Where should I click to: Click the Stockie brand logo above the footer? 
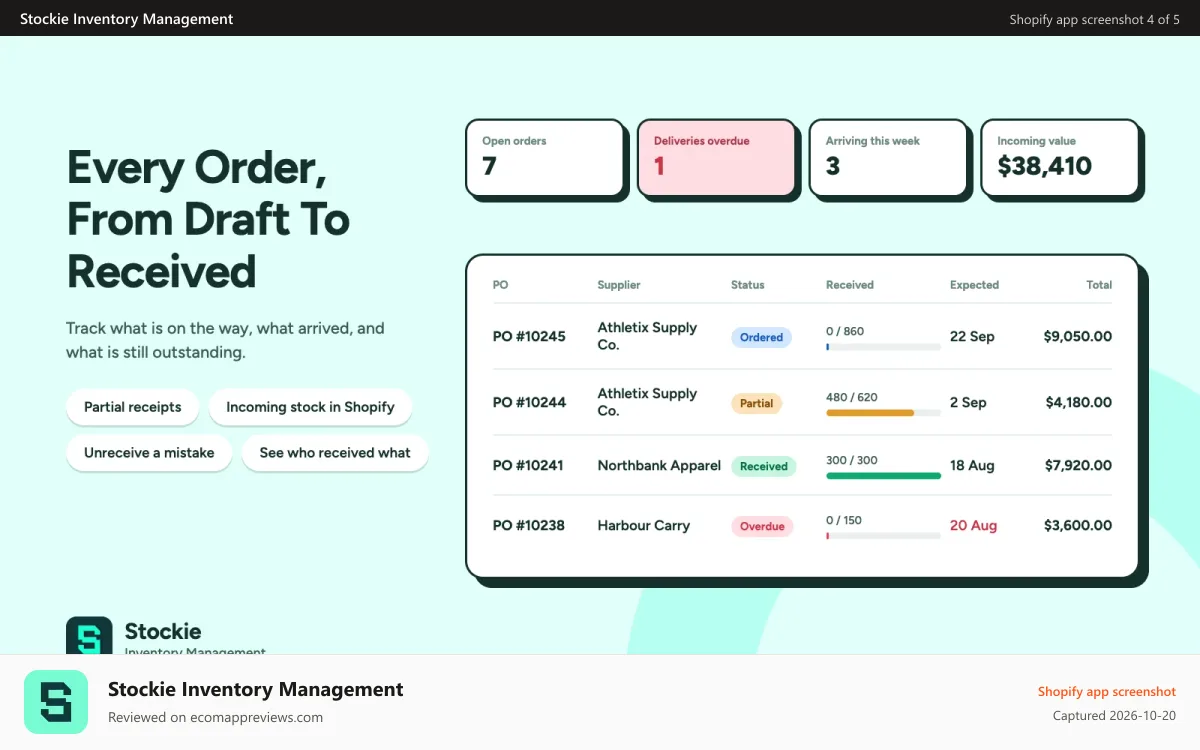pos(89,636)
